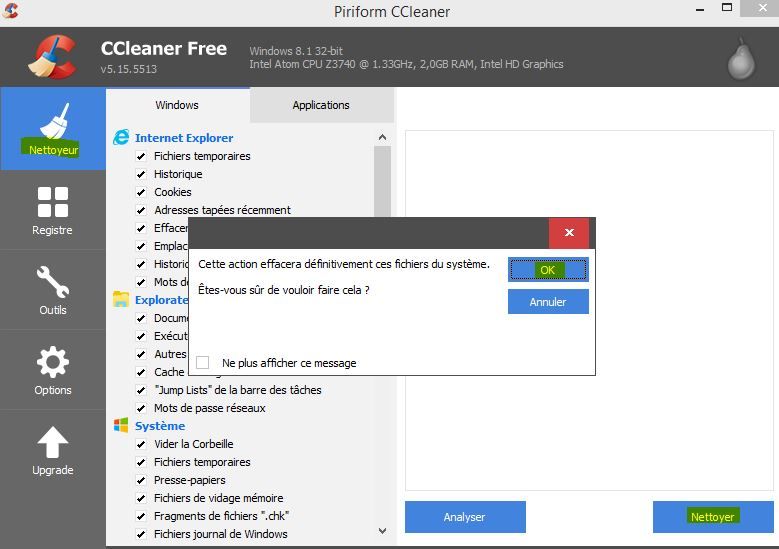Close the CCleaner main window
779x549 pixels.
pos(762,8)
